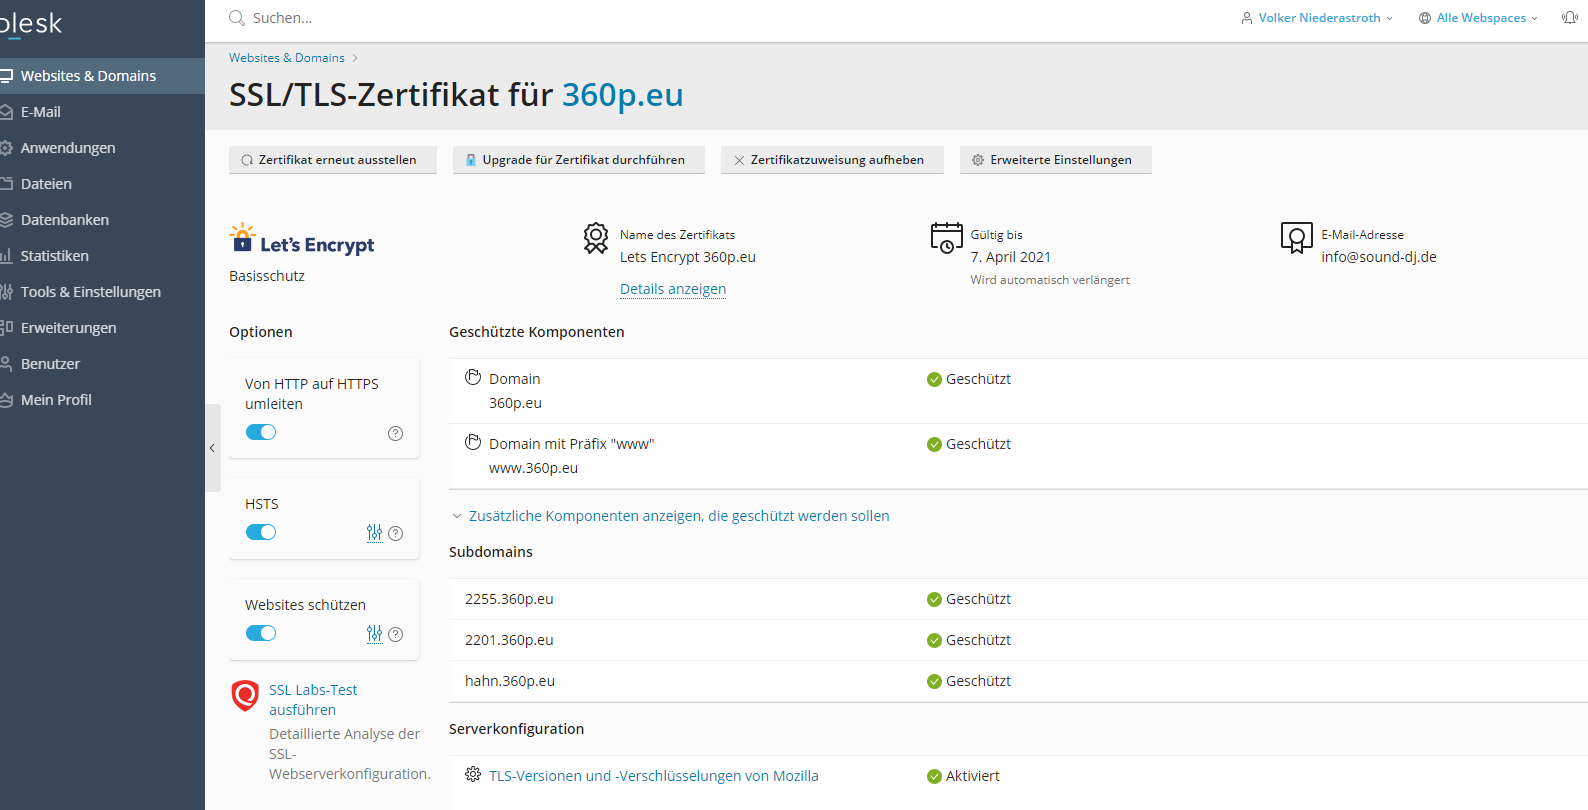Turn off Websites schützen toggle
Image resolution: width=1588 pixels, height=810 pixels.
(261, 633)
